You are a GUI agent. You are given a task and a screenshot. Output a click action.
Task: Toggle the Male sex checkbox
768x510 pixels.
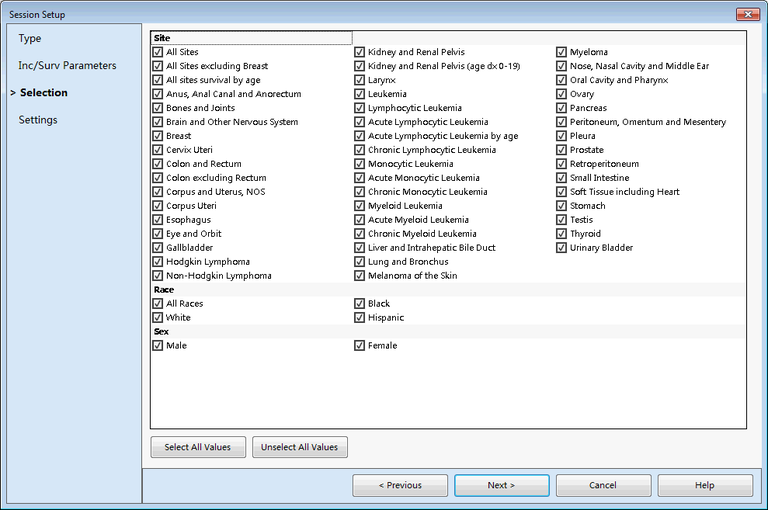pos(158,346)
